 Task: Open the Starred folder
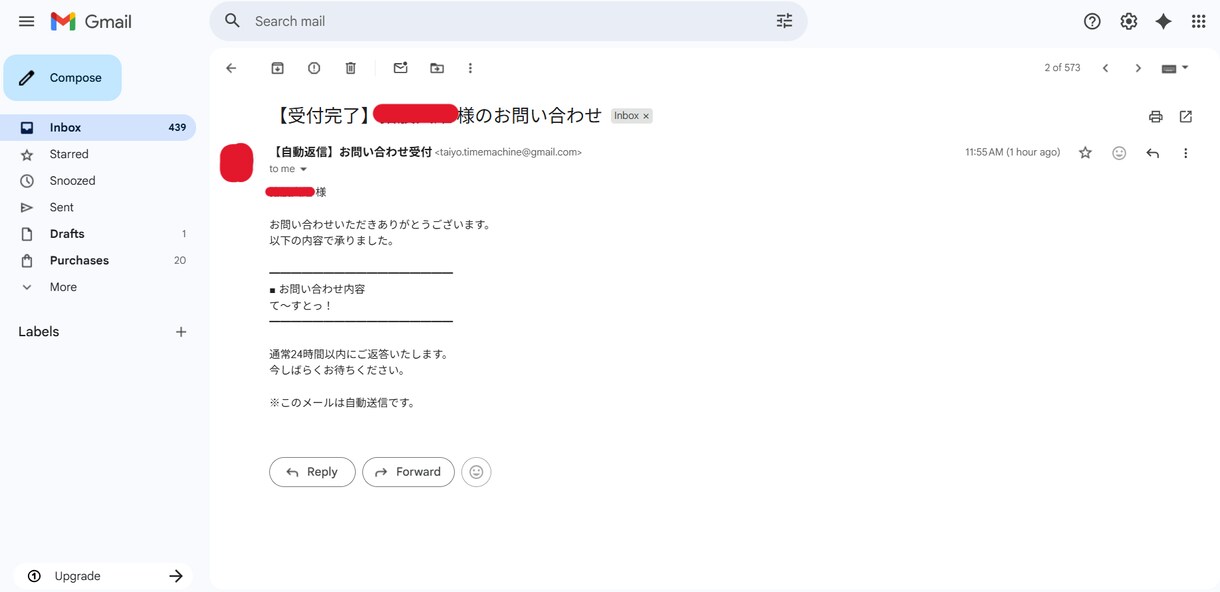99,154
